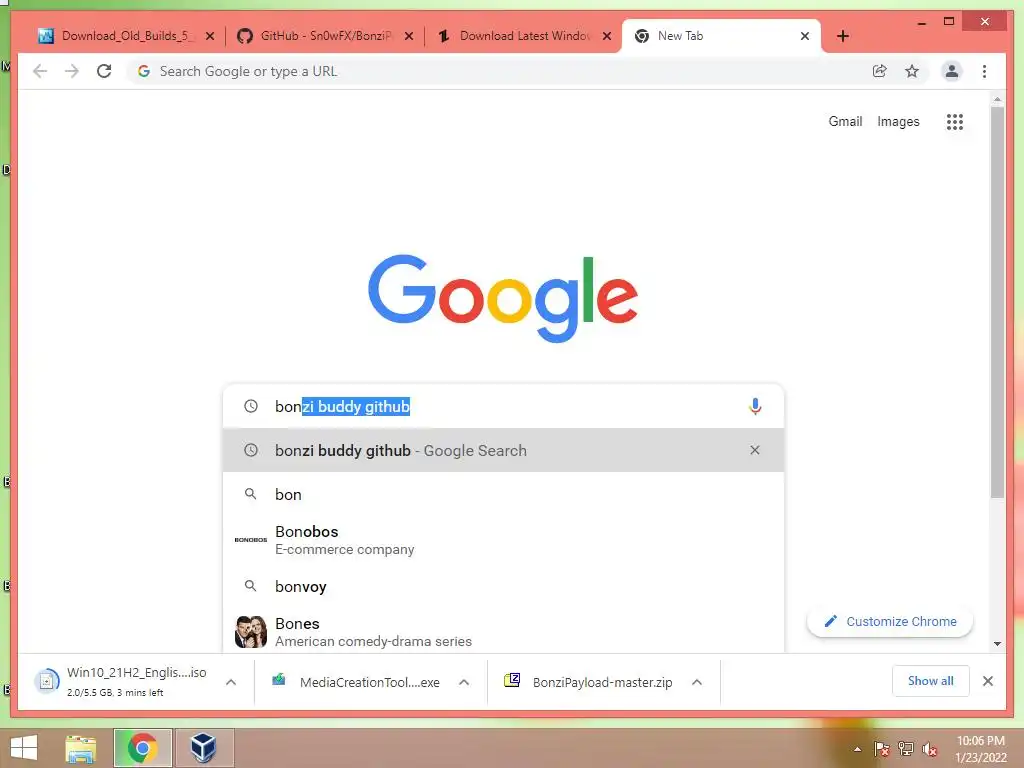Expand options for Win10_21H2 iso download
Screen dimensions: 1024x768
click(231, 682)
